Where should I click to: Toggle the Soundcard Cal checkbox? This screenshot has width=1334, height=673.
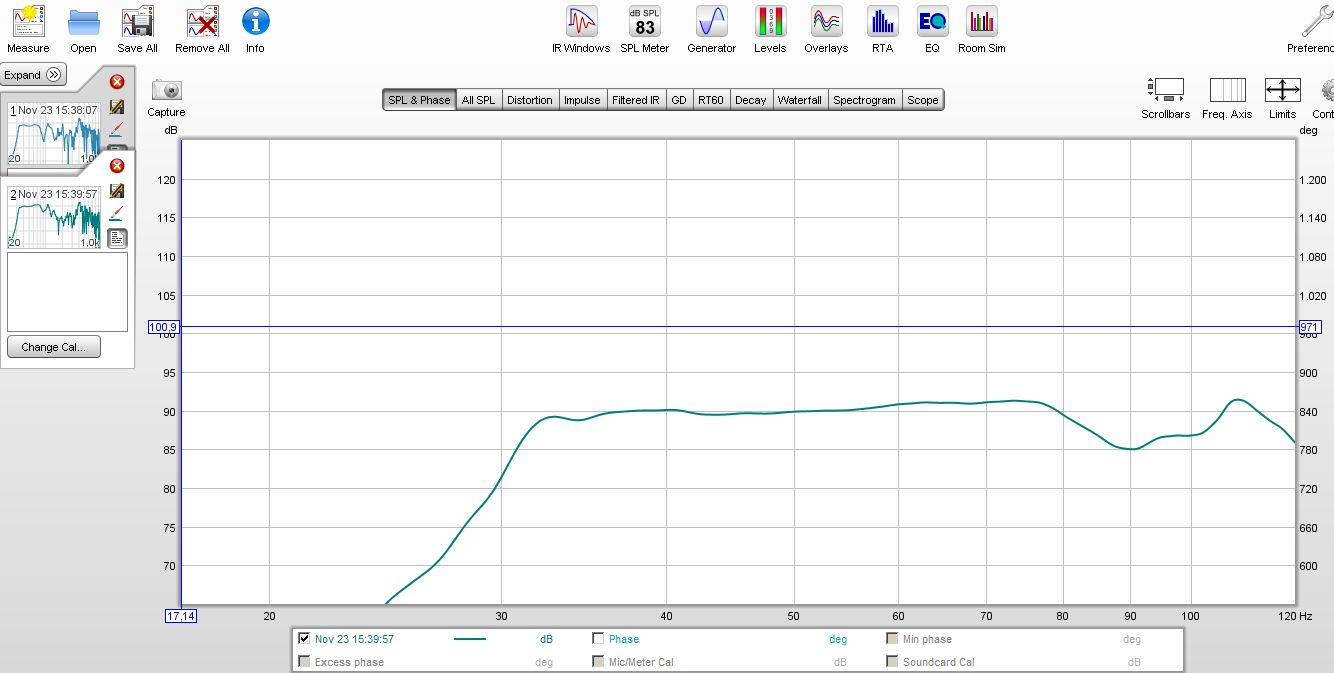coord(892,661)
